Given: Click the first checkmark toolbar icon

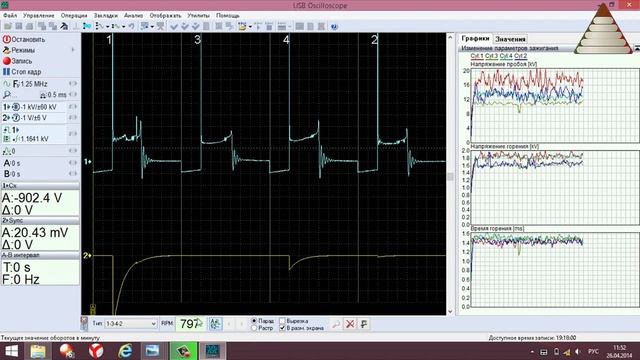Looking at the screenshot, I should coord(174,27).
